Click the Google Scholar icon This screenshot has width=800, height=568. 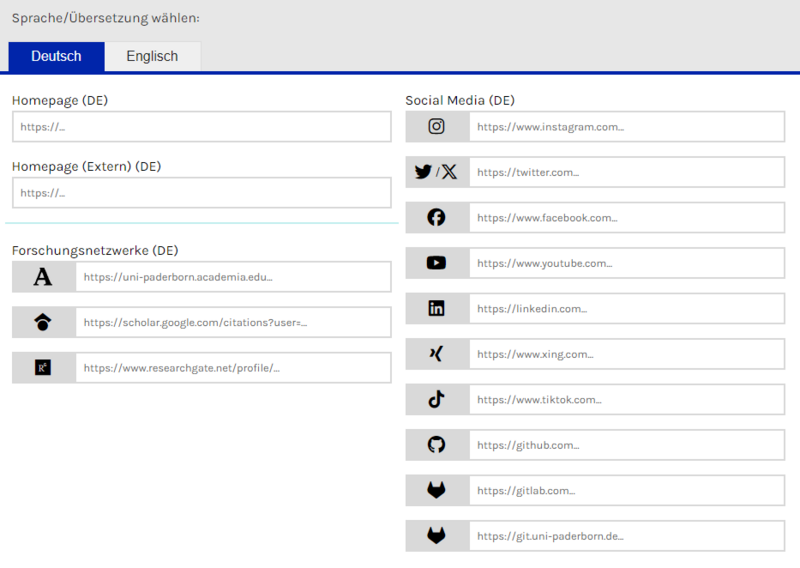tap(43, 322)
